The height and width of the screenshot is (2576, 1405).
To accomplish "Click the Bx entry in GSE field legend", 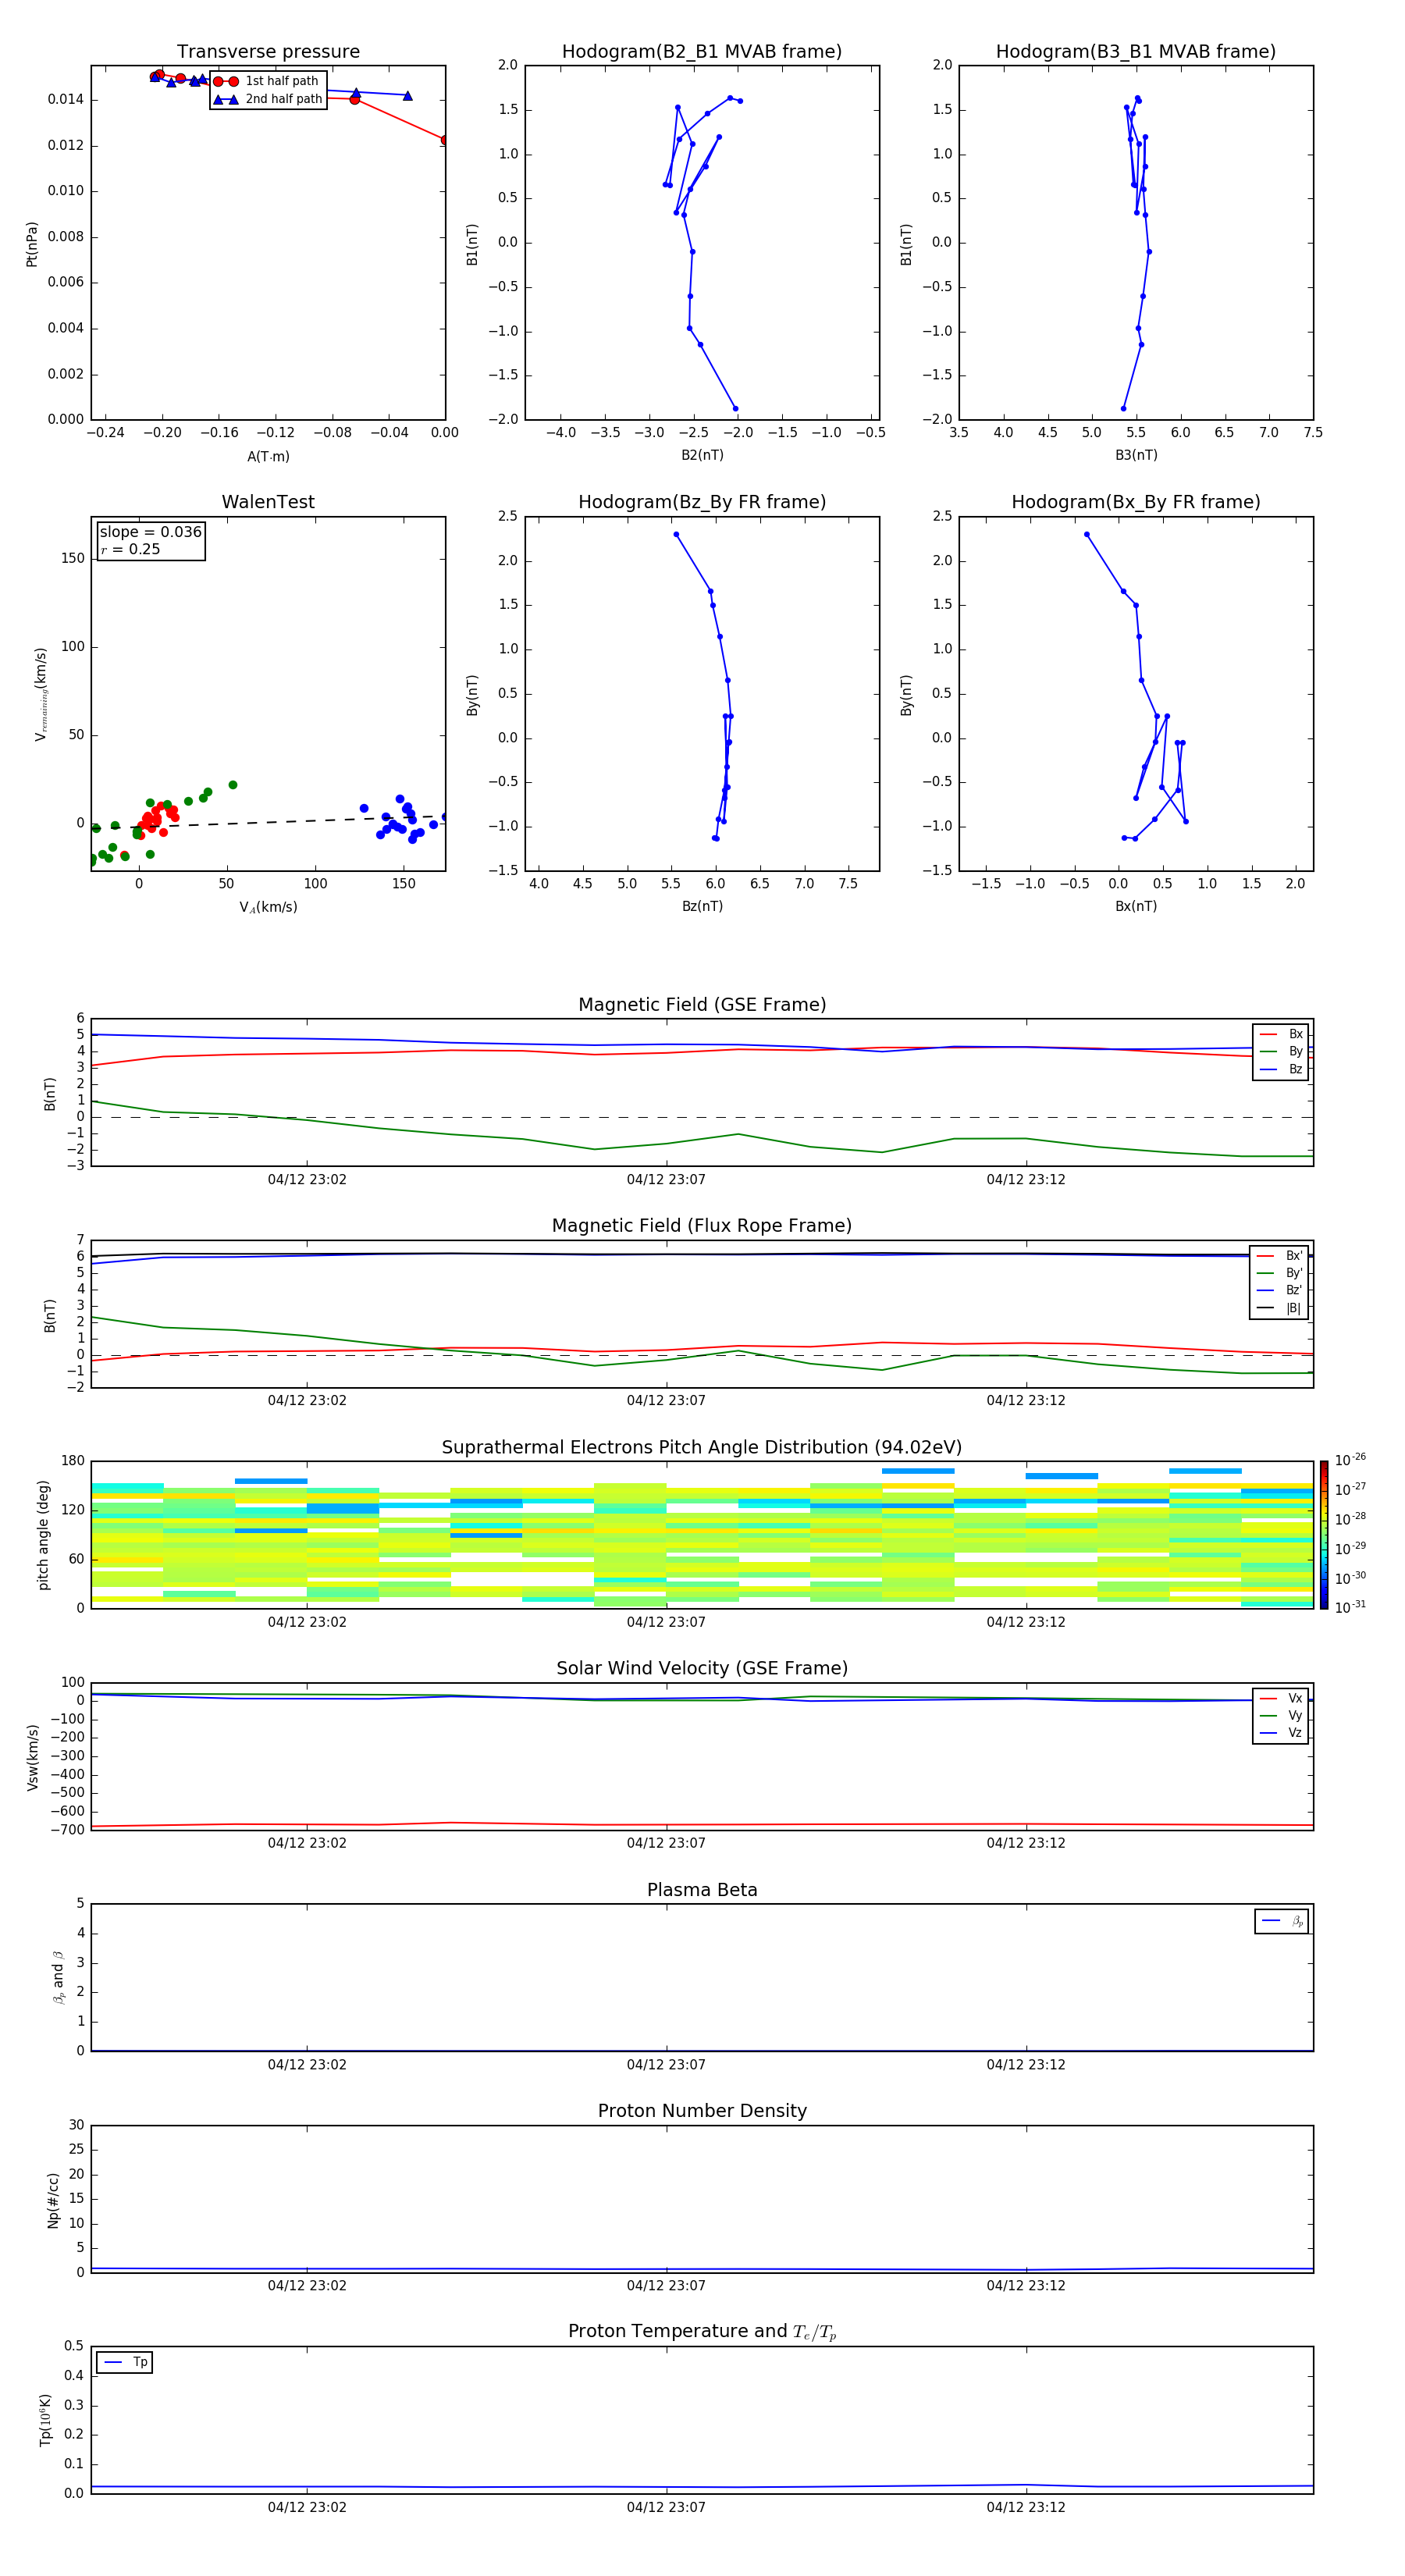I will click(1281, 1034).
